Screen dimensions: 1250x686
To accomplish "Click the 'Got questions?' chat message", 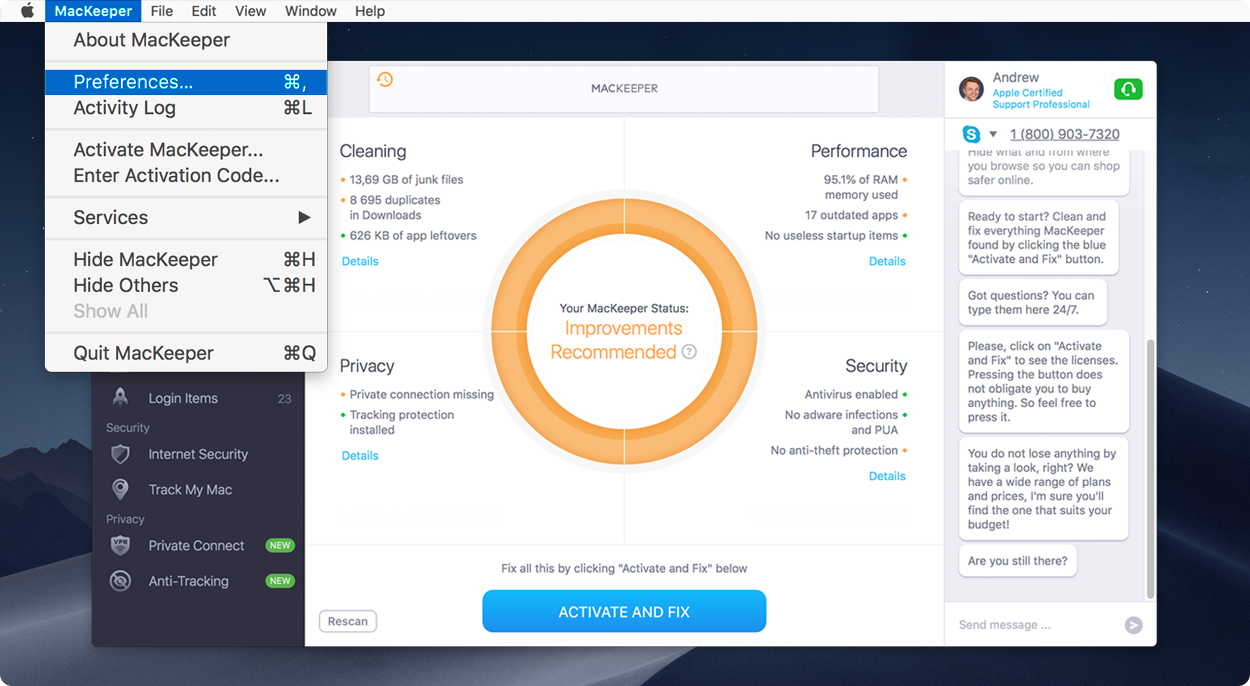I will click(1031, 302).
